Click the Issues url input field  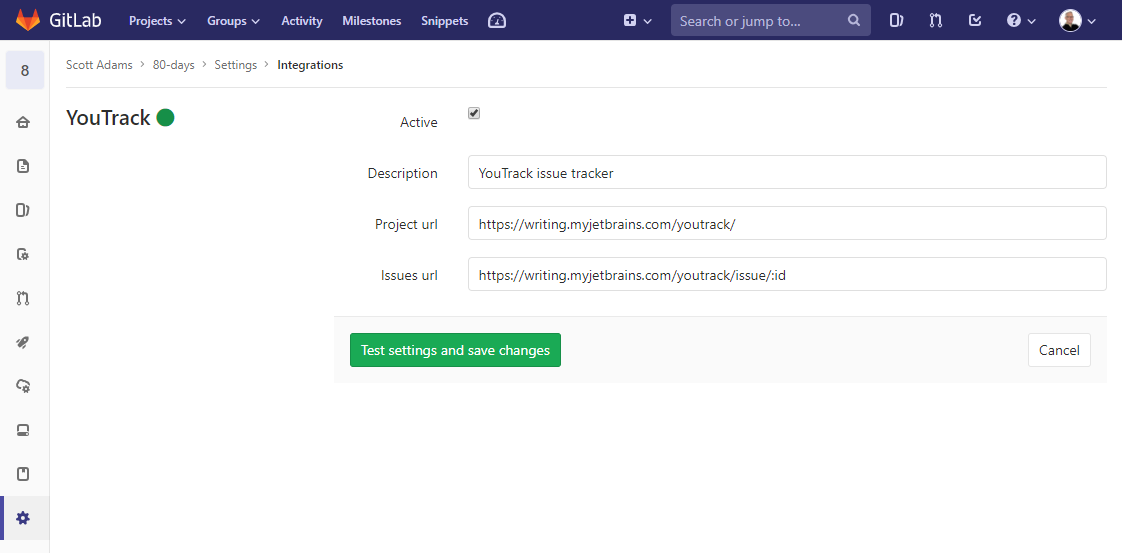click(787, 274)
